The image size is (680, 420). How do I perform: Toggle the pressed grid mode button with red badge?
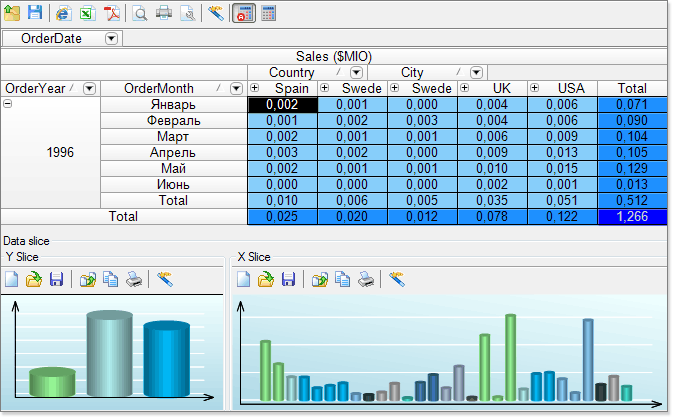point(244,13)
